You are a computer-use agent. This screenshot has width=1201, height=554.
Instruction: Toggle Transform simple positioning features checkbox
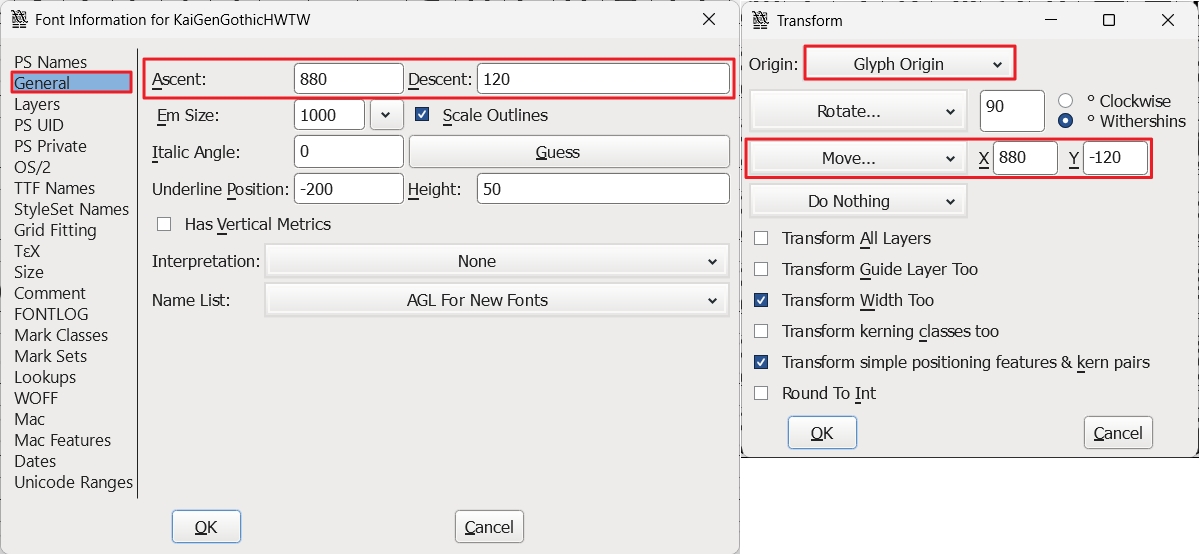(x=761, y=362)
